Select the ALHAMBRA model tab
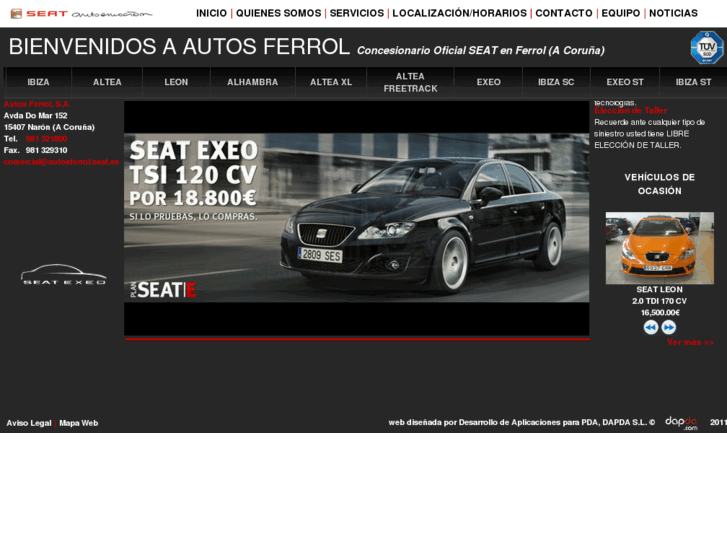 (x=253, y=82)
